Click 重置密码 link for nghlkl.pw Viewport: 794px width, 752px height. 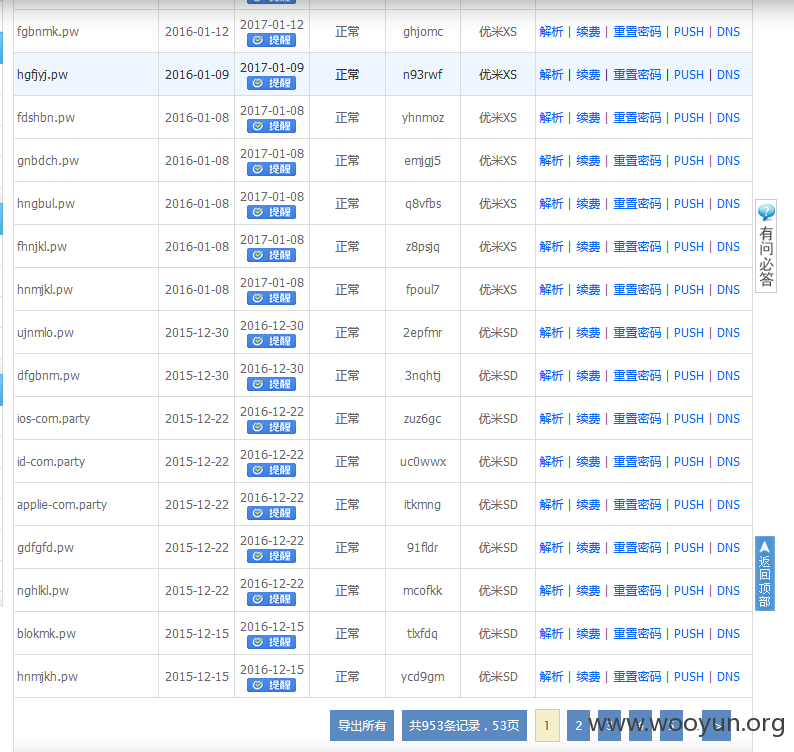(x=637, y=590)
